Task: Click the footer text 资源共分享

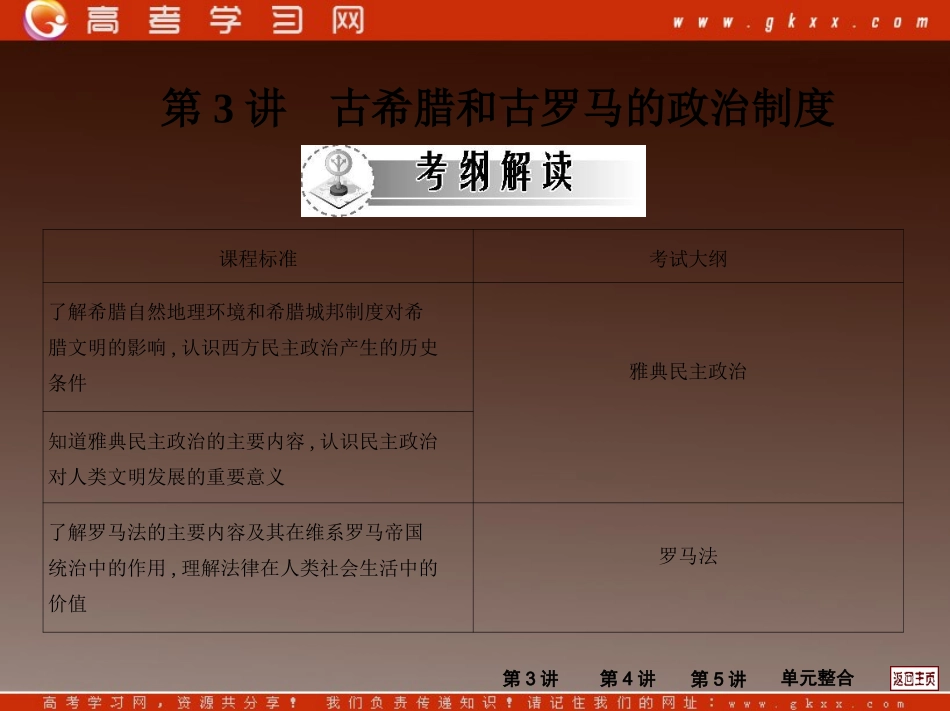Action: 237,703
